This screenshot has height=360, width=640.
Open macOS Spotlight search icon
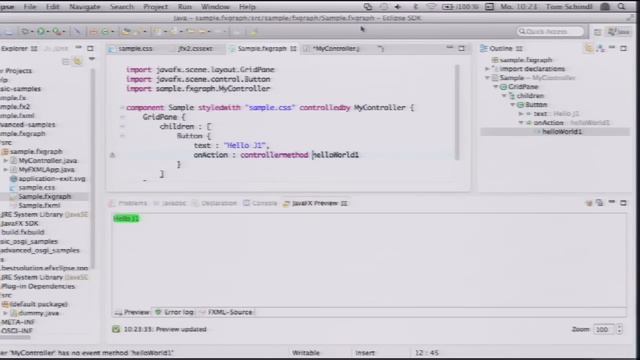(x=621, y=7)
